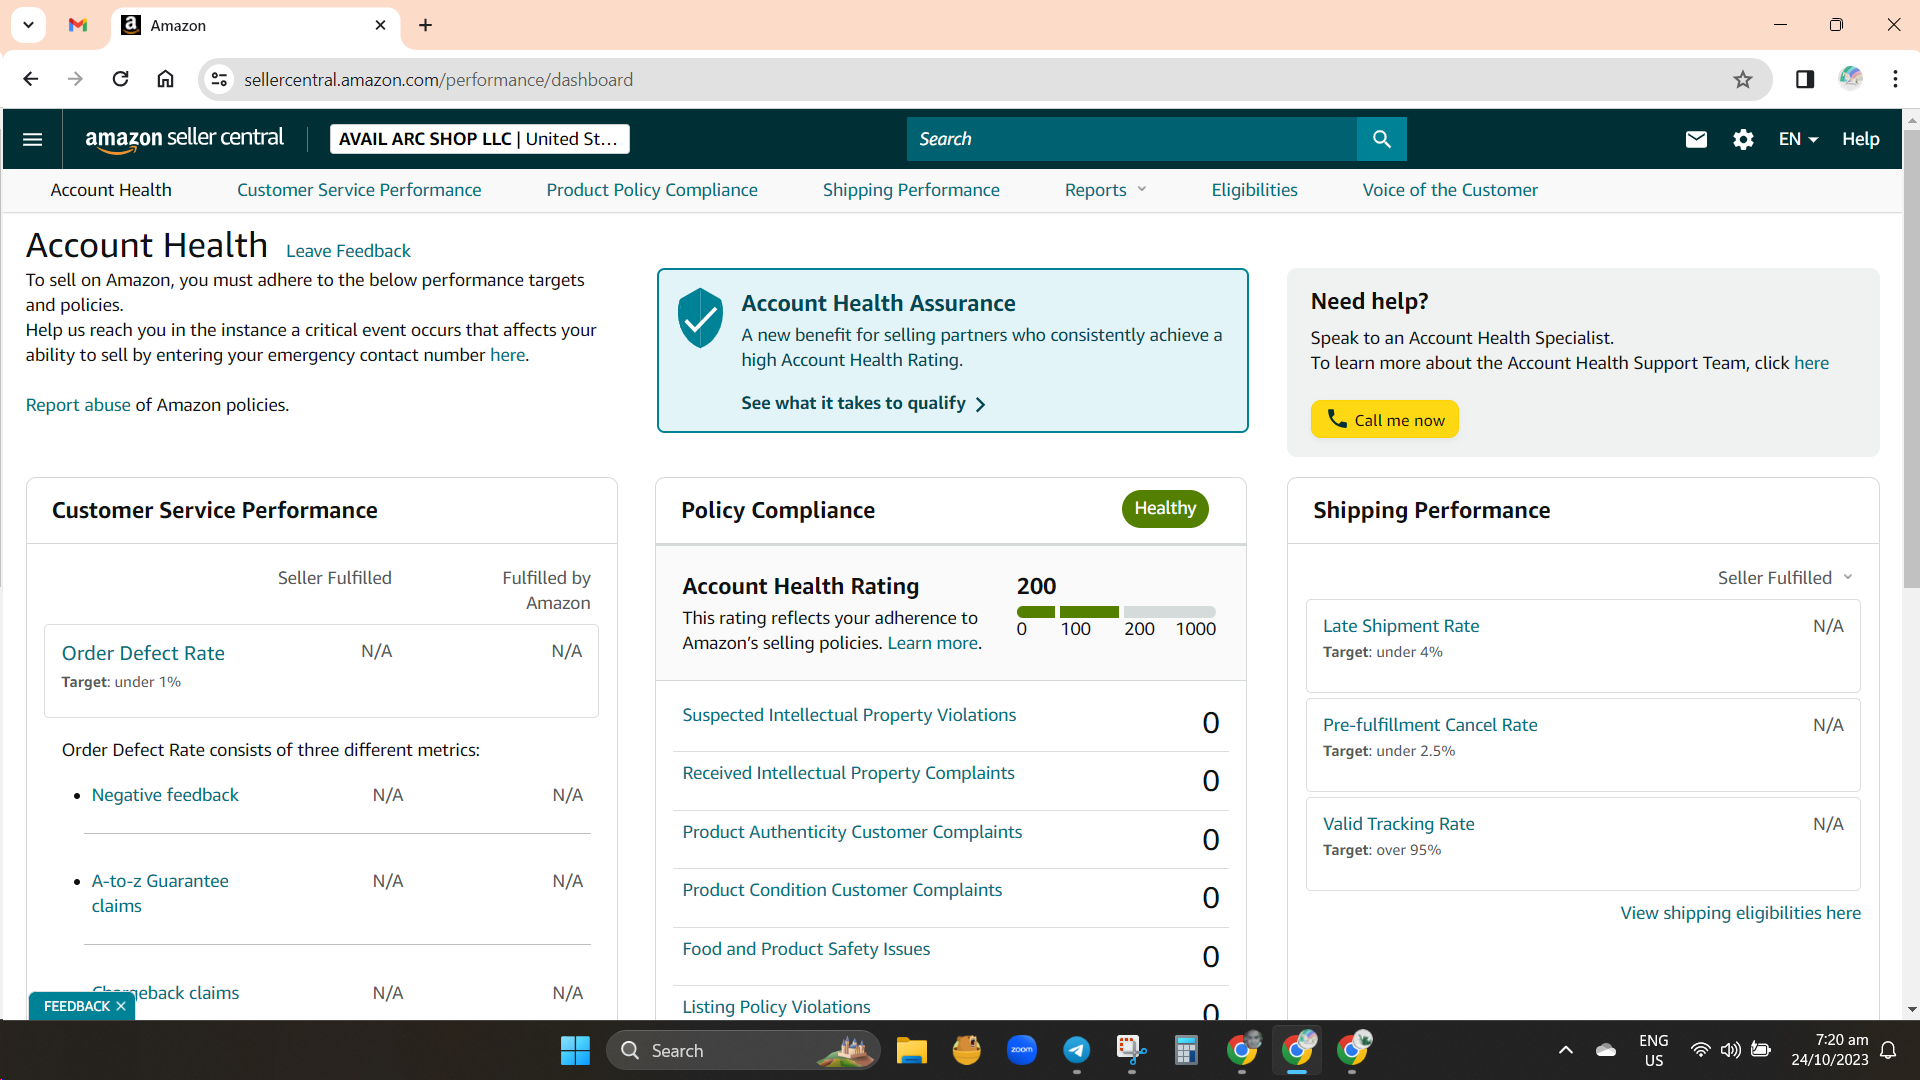
Task: Click the browser address bar URL
Action: [438, 79]
